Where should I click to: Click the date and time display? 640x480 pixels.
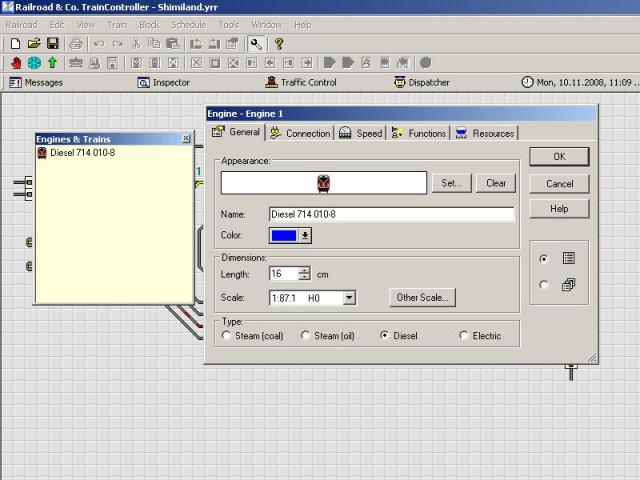tap(588, 82)
